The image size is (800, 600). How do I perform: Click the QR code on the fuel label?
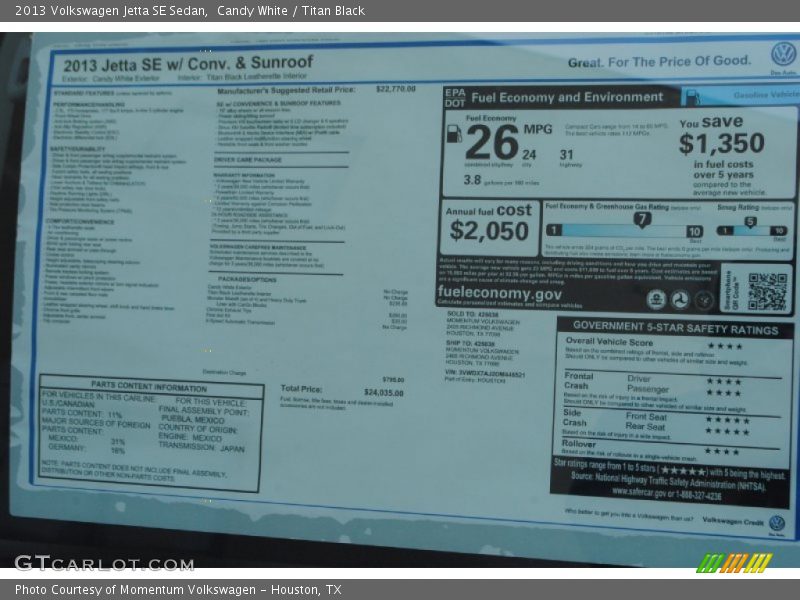pyautogui.click(x=767, y=291)
